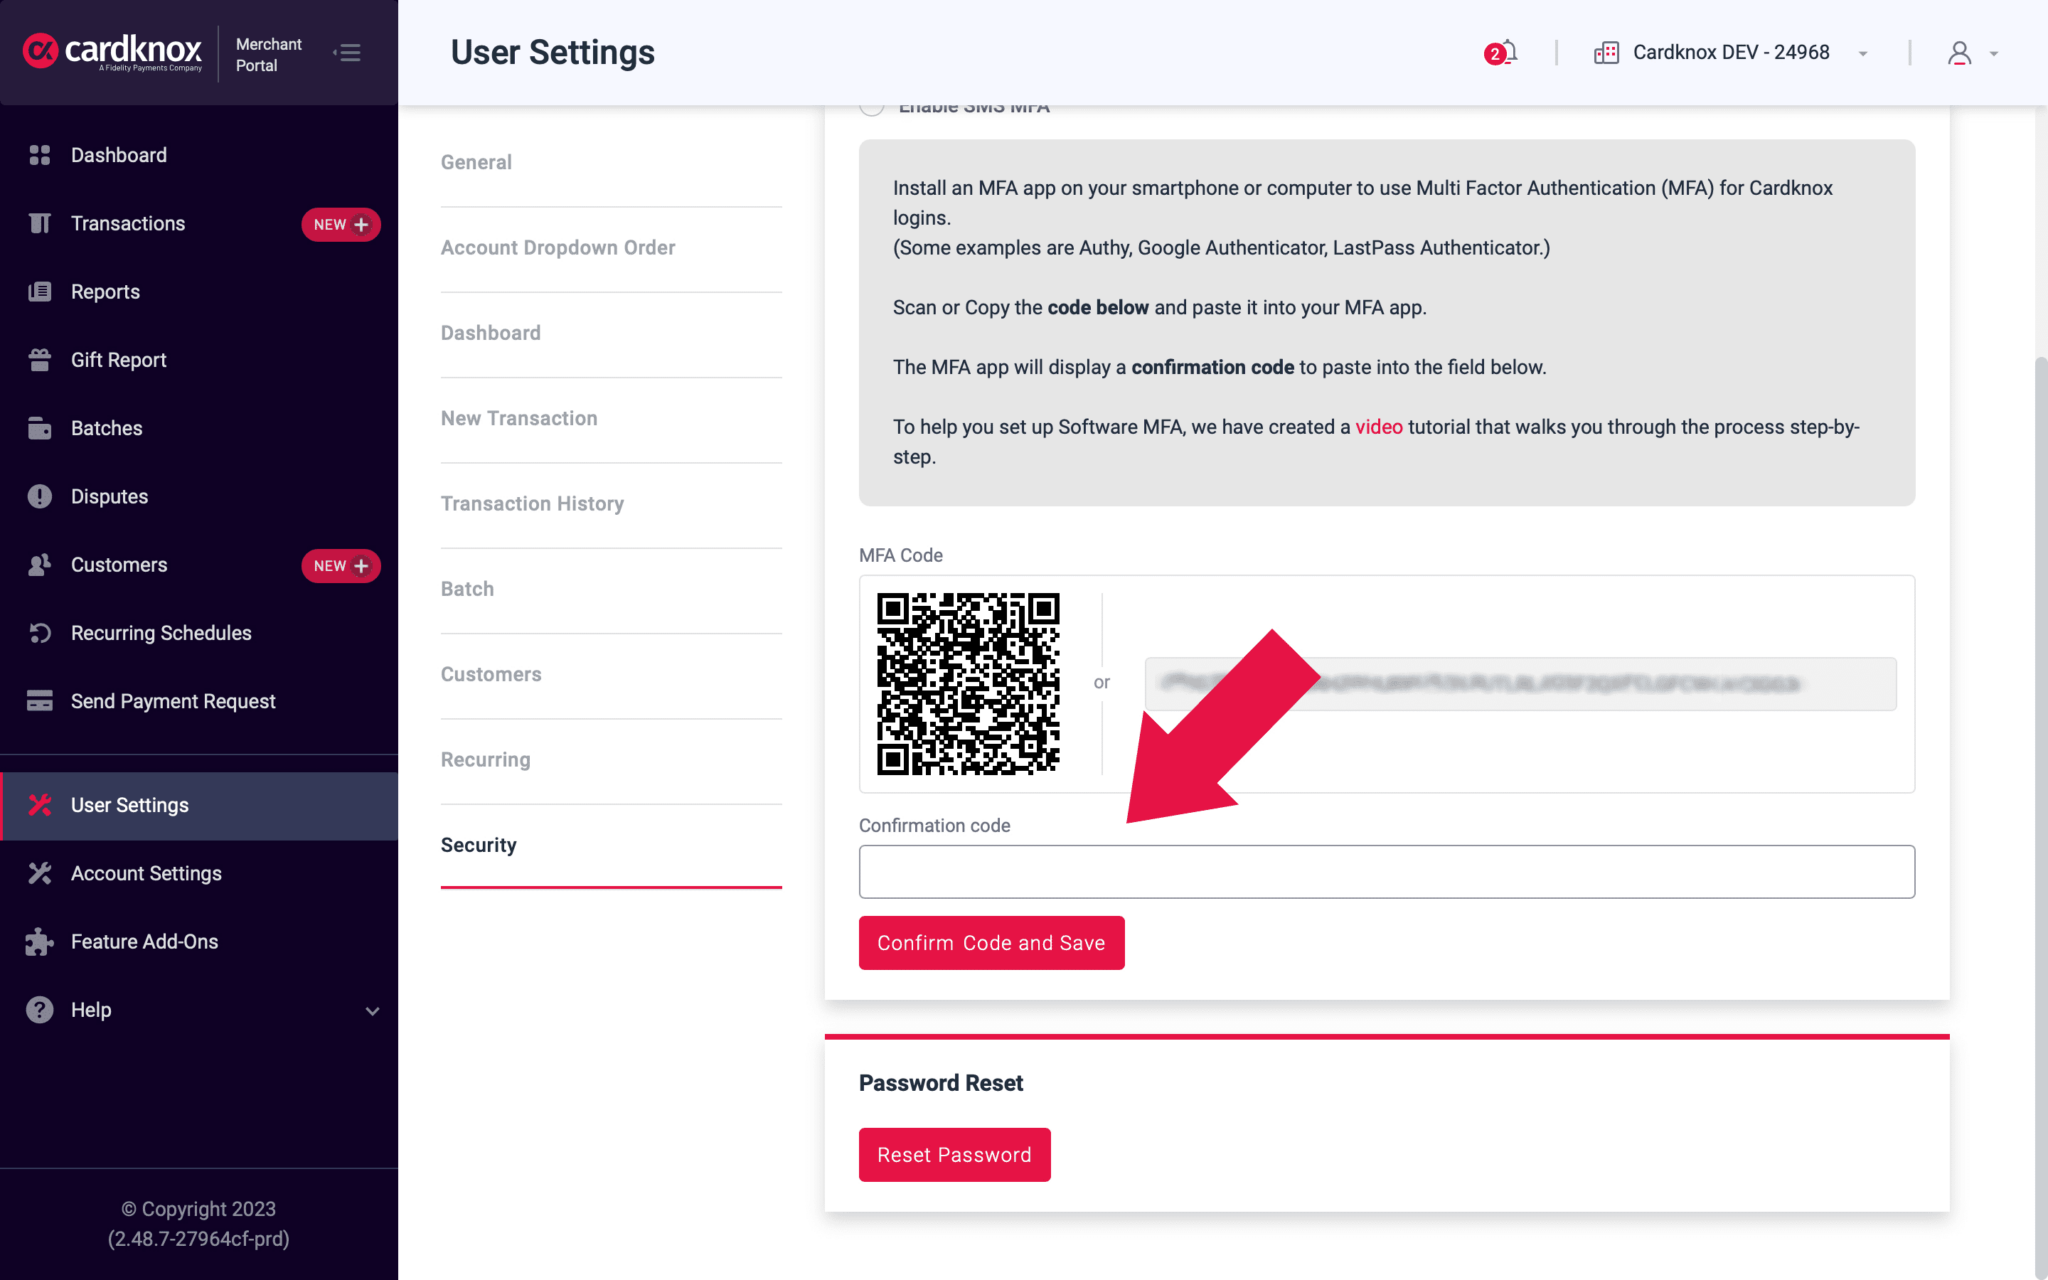Open Dashboard in the left sidebar
This screenshot has width=2048, height=1280.
pos(118,155)
